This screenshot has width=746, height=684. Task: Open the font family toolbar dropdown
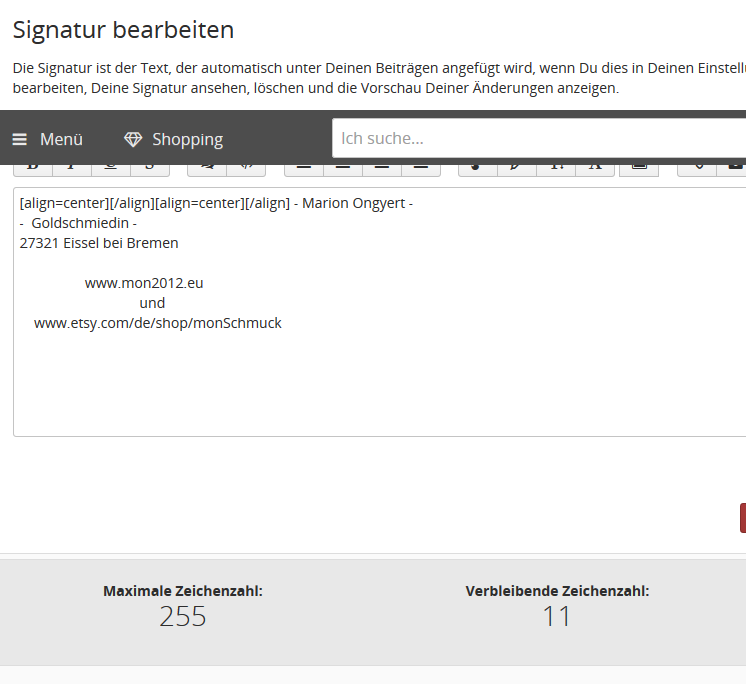(595, 166)
